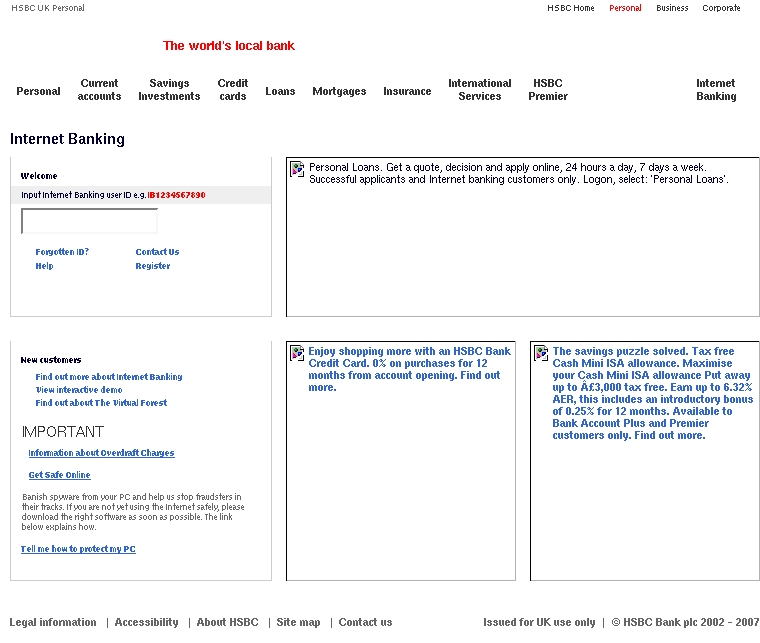Screen dimensions: 760x643
Task: Click the Personal Loans banner text
Action: (519, 173)
